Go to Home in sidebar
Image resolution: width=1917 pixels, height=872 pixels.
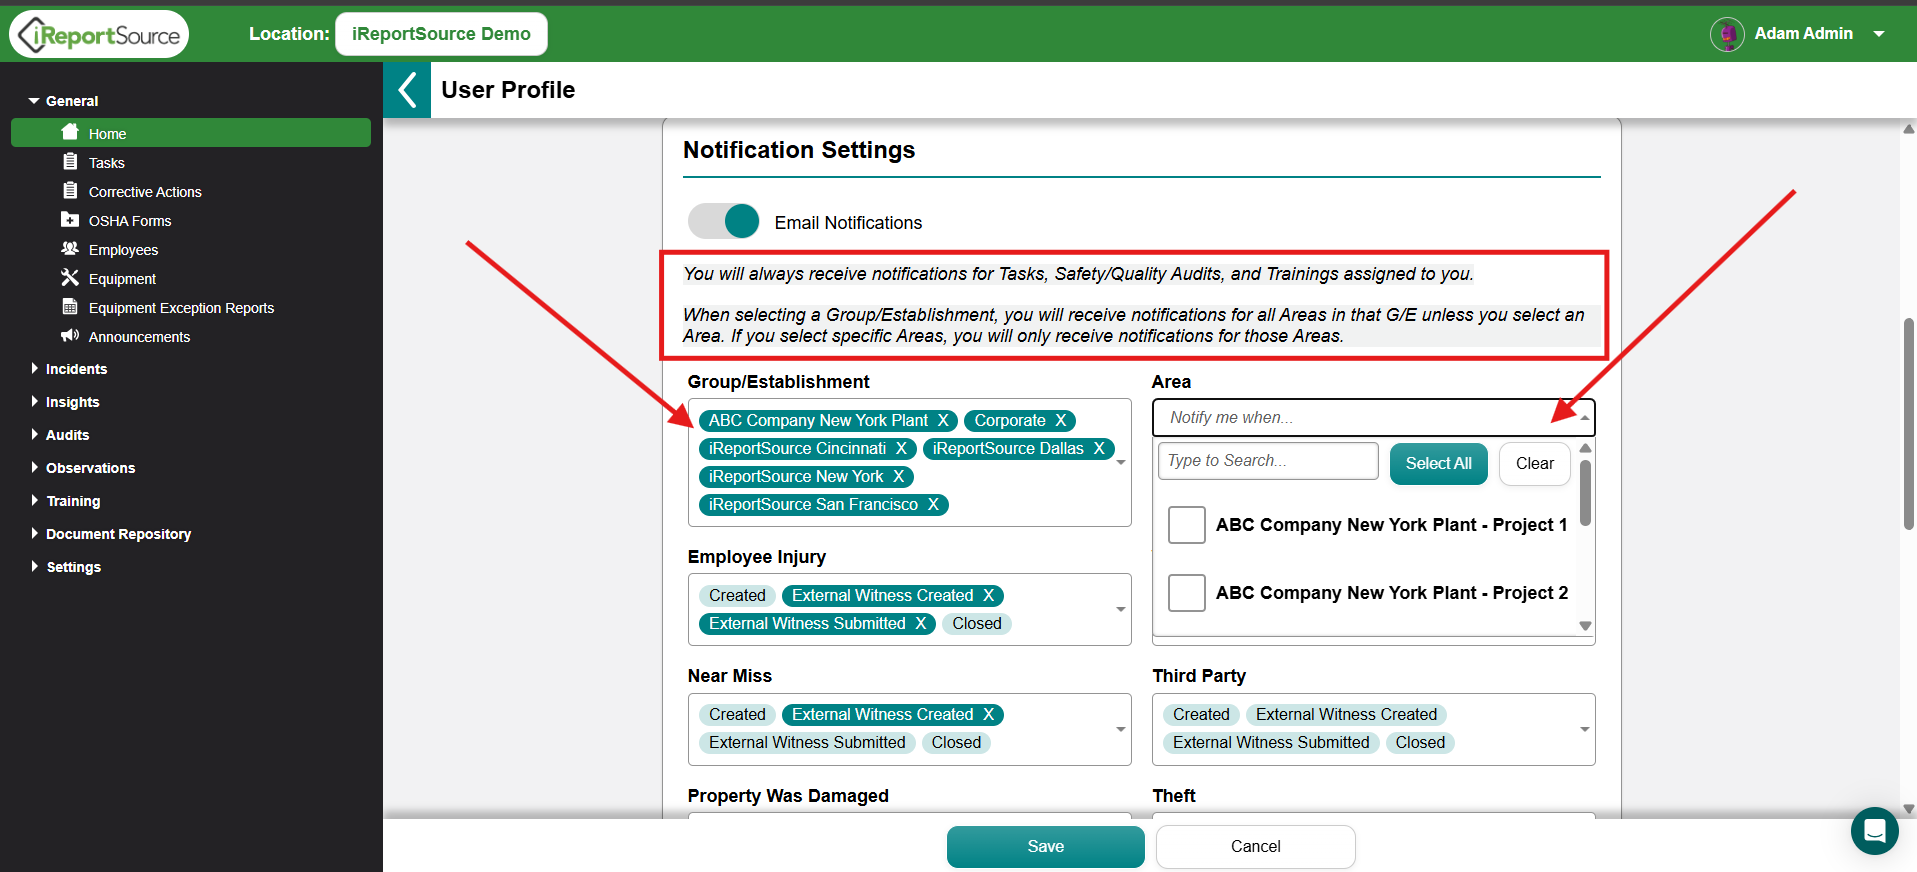(x=191, y=133)
